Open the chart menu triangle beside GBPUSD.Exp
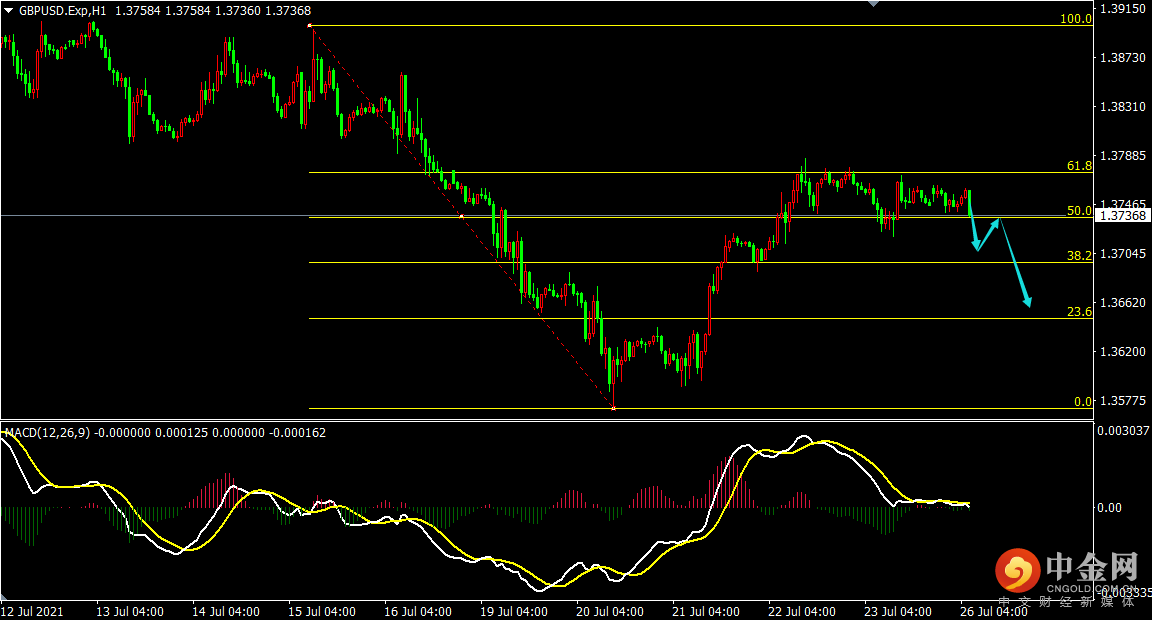 tap(8, 11)
